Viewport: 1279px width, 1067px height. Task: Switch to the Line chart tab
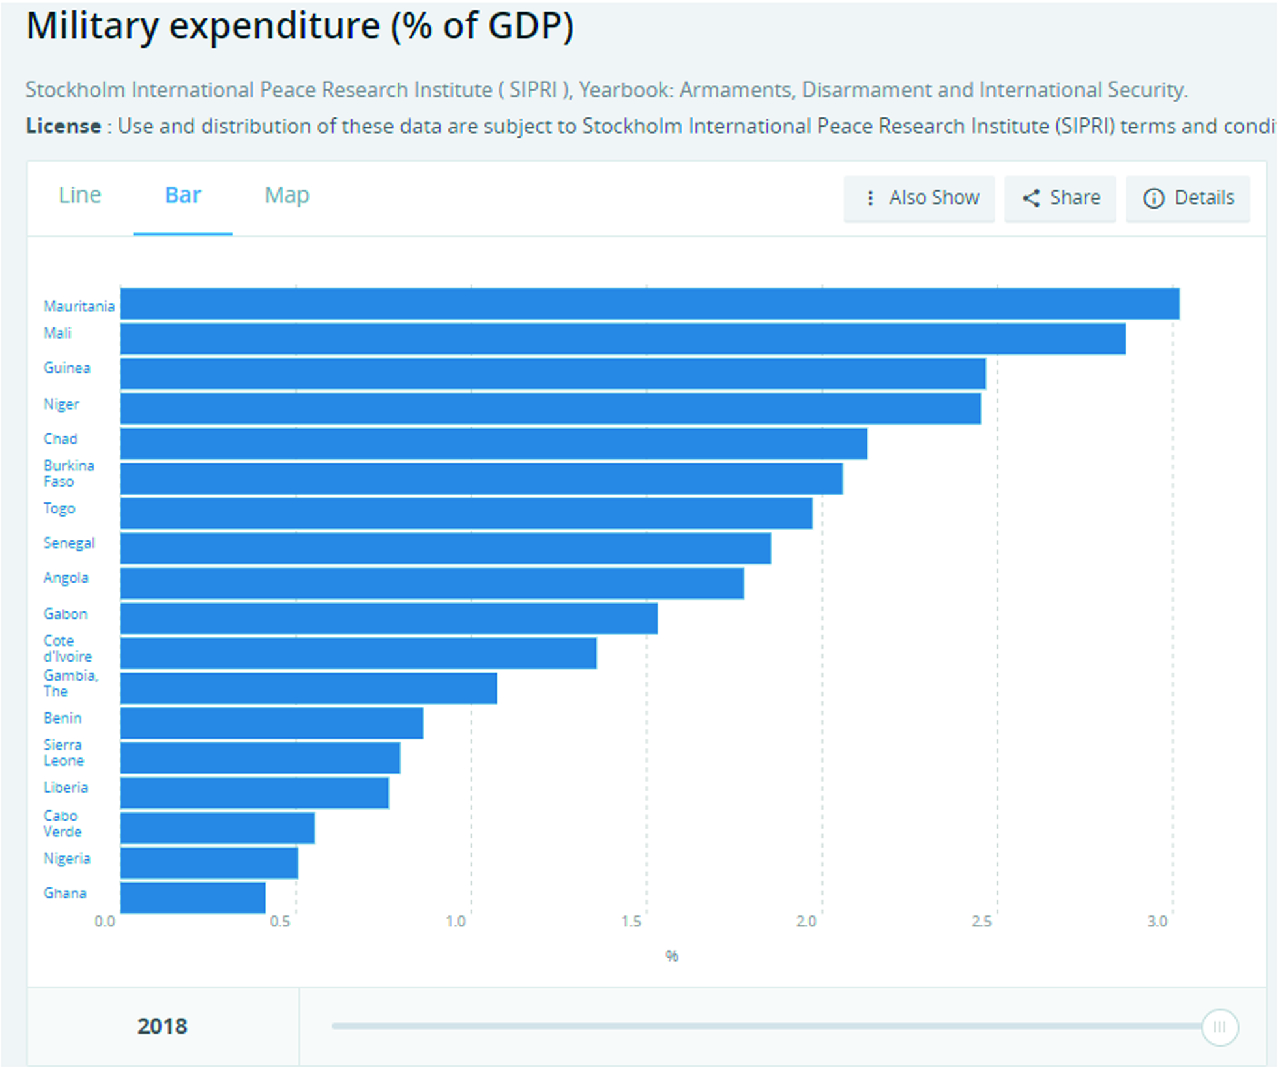[80, 195]
